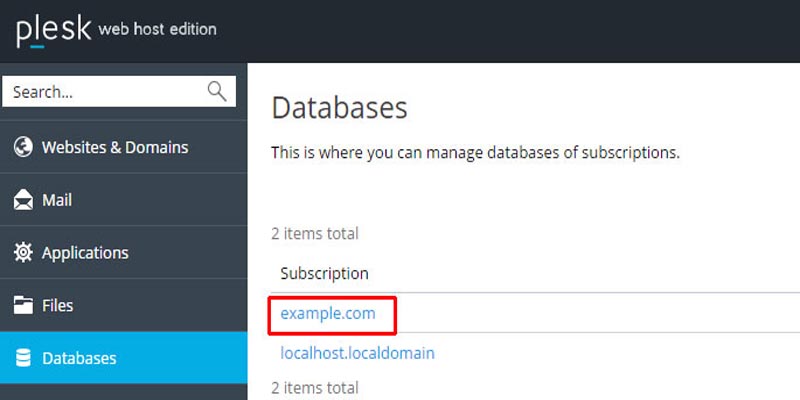The width and height of the screenshot is (800, 400).
Task: Navigate to the Files menu label
Action: tap(58, 305)
